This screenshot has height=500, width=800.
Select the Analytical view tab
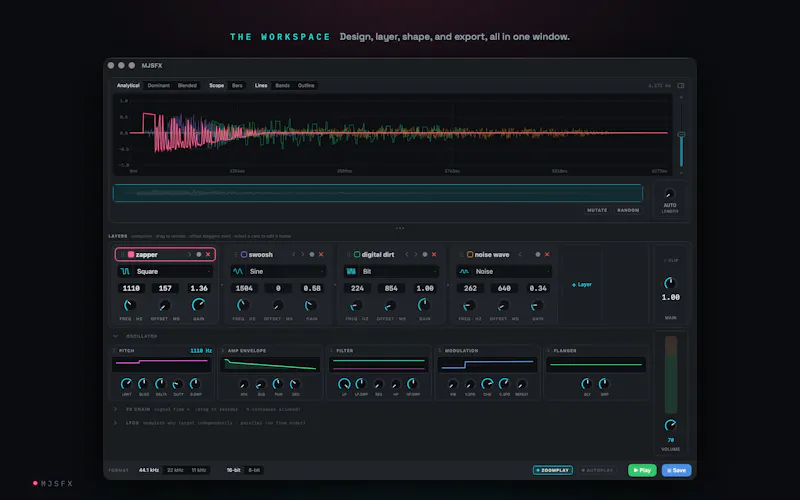[128, 86]
